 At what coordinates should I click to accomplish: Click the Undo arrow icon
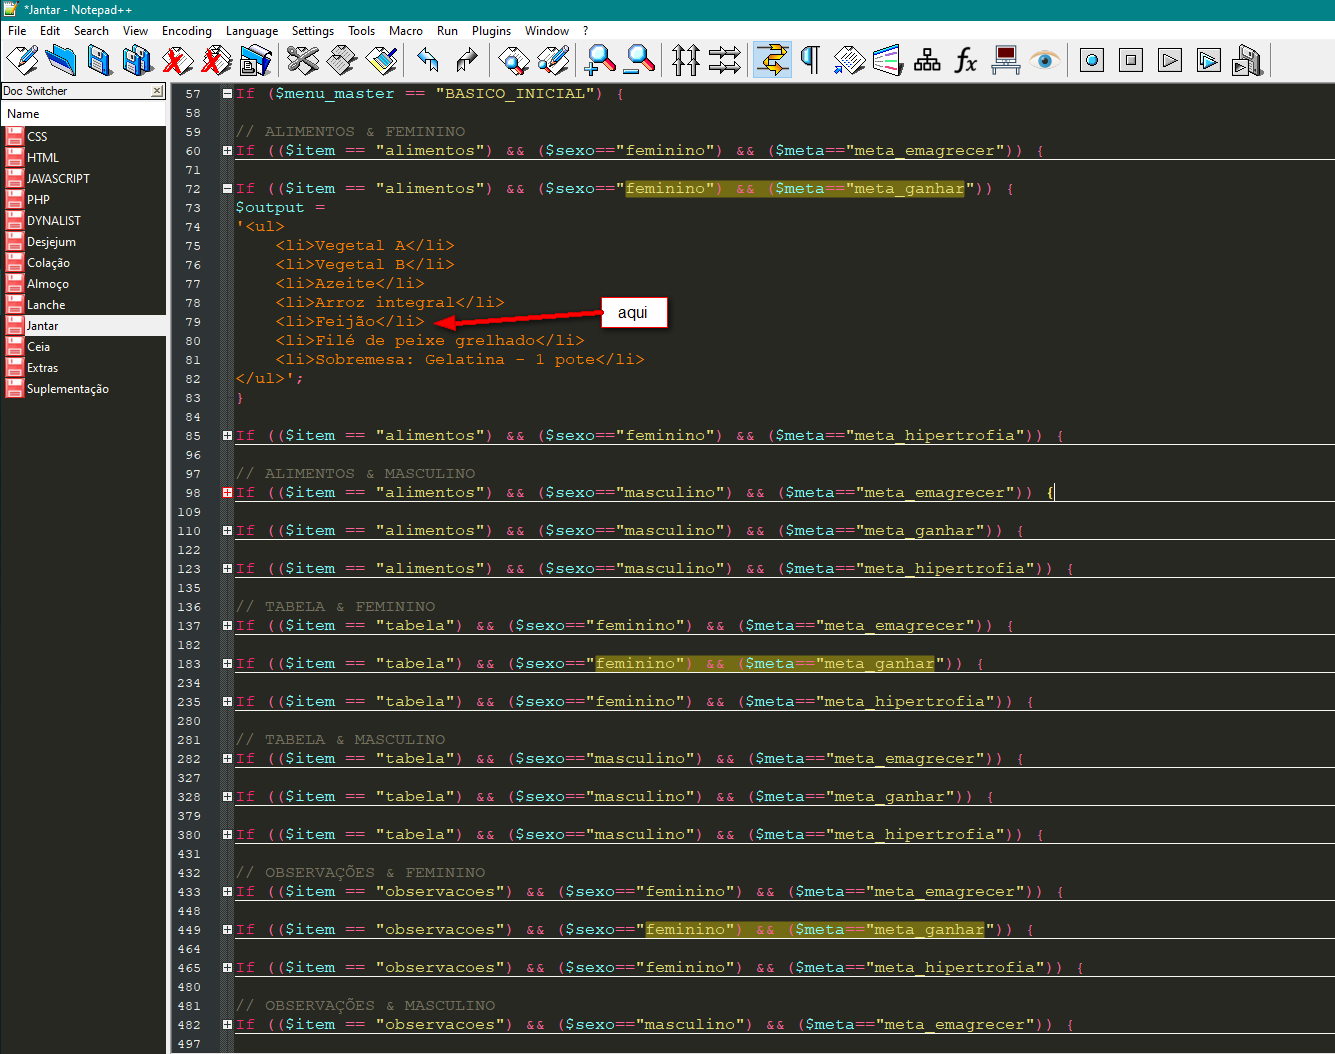click(428, 61)
